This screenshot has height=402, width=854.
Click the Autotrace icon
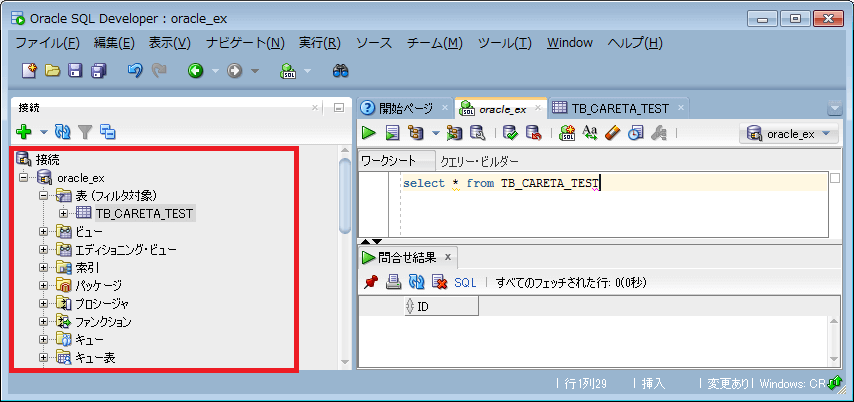coord(454,132)
